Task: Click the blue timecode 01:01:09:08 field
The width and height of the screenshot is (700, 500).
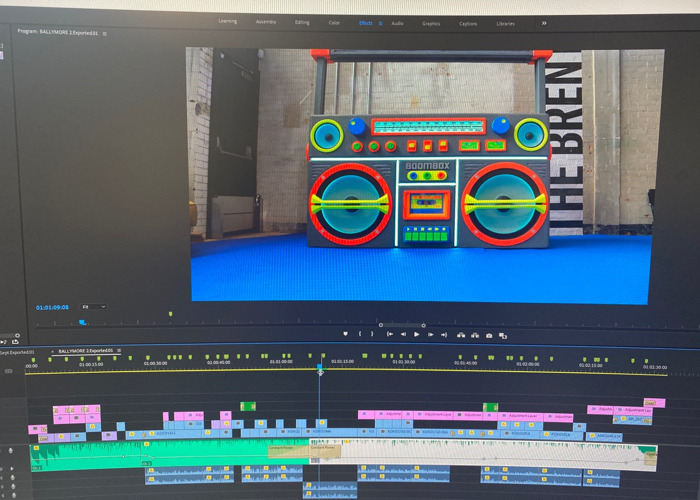Action: point(52,307)
